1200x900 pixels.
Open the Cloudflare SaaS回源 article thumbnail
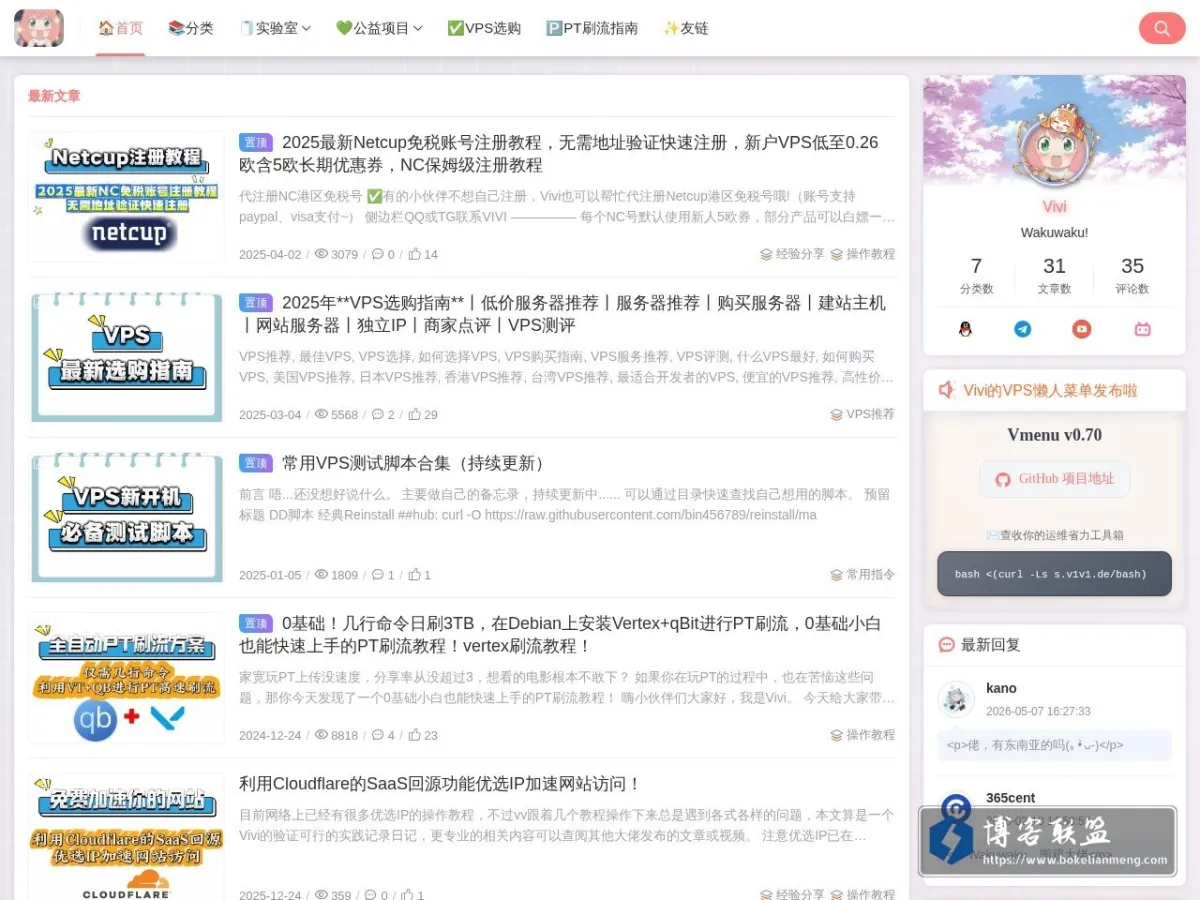(126, 836)
